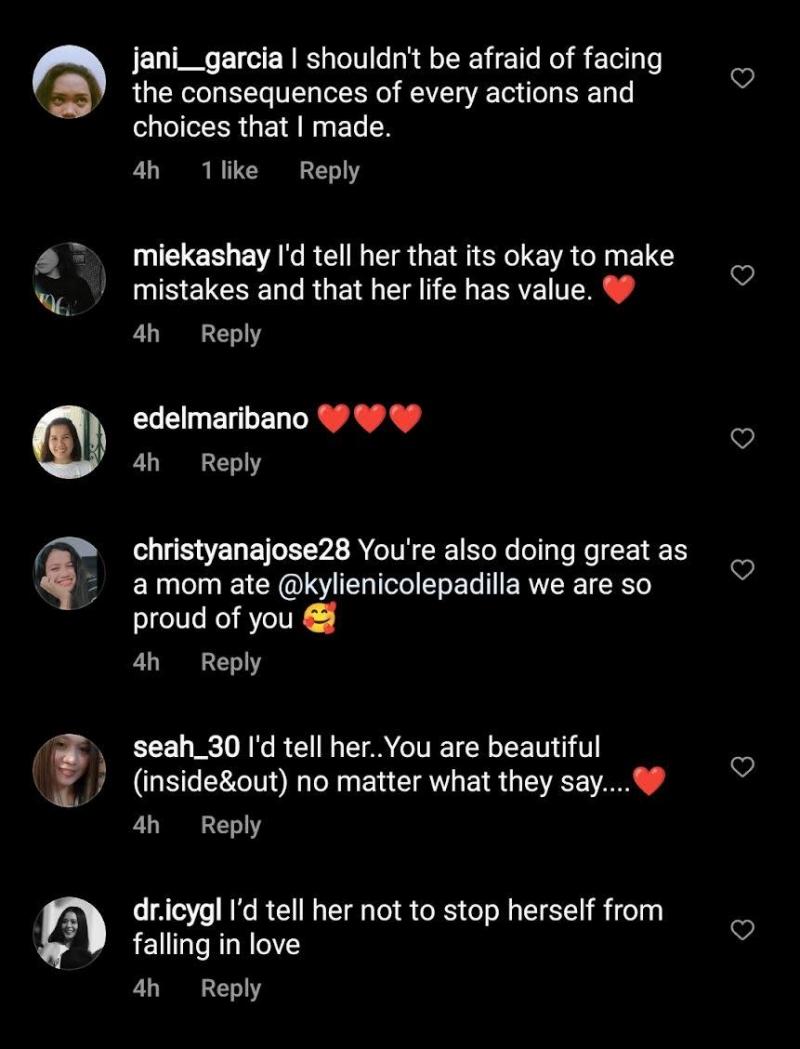Open miekashay's profile avatar
800x1049 pixels.
70,278
